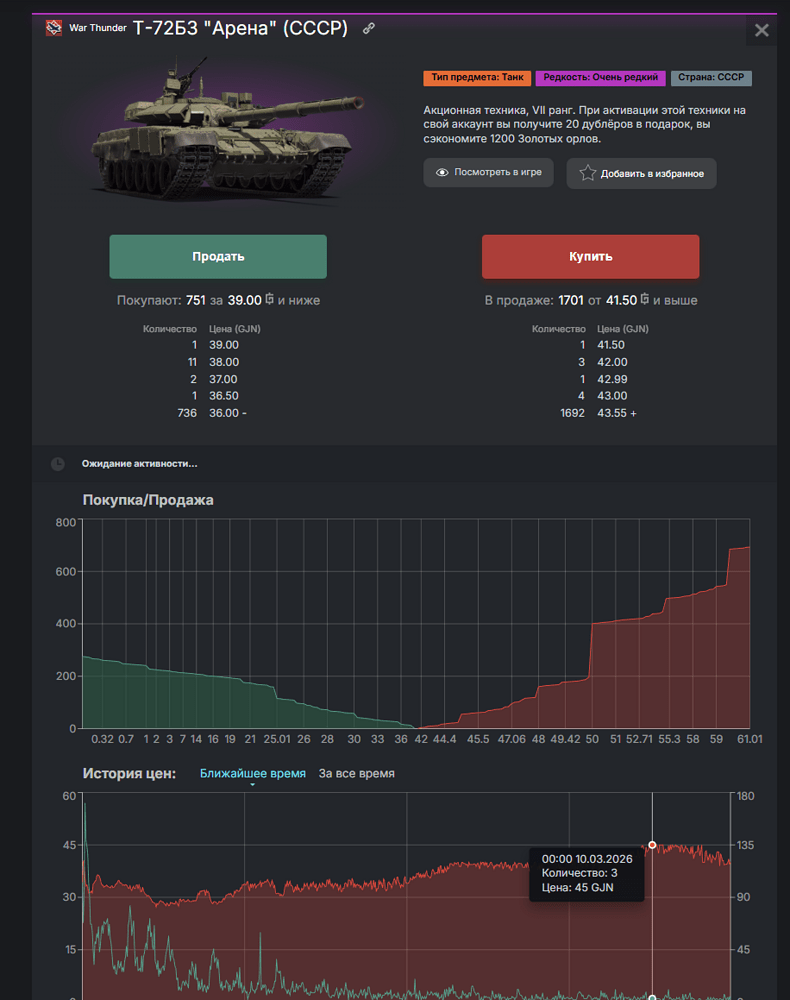This screenshot has height=1000, width=790.
Task: Click the chain link icon beside the title
Action: (x=369, y=29)
